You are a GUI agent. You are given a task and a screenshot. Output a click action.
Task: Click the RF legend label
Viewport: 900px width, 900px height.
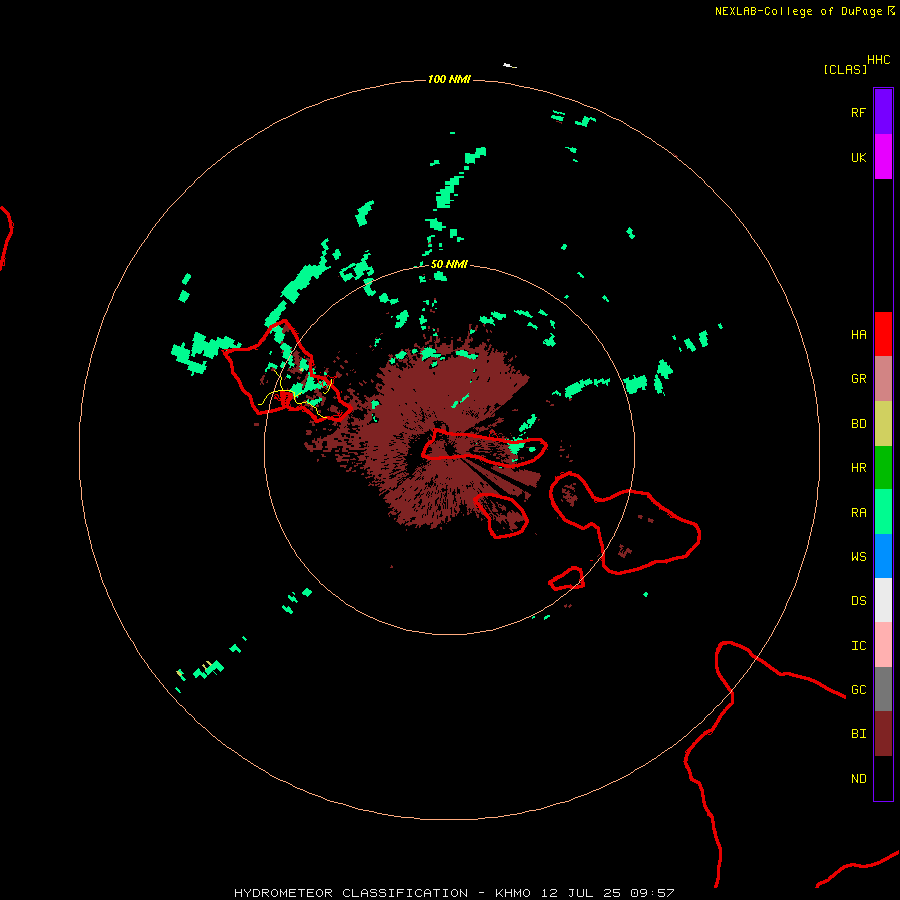pyautogui.click(x=858, y=112)
